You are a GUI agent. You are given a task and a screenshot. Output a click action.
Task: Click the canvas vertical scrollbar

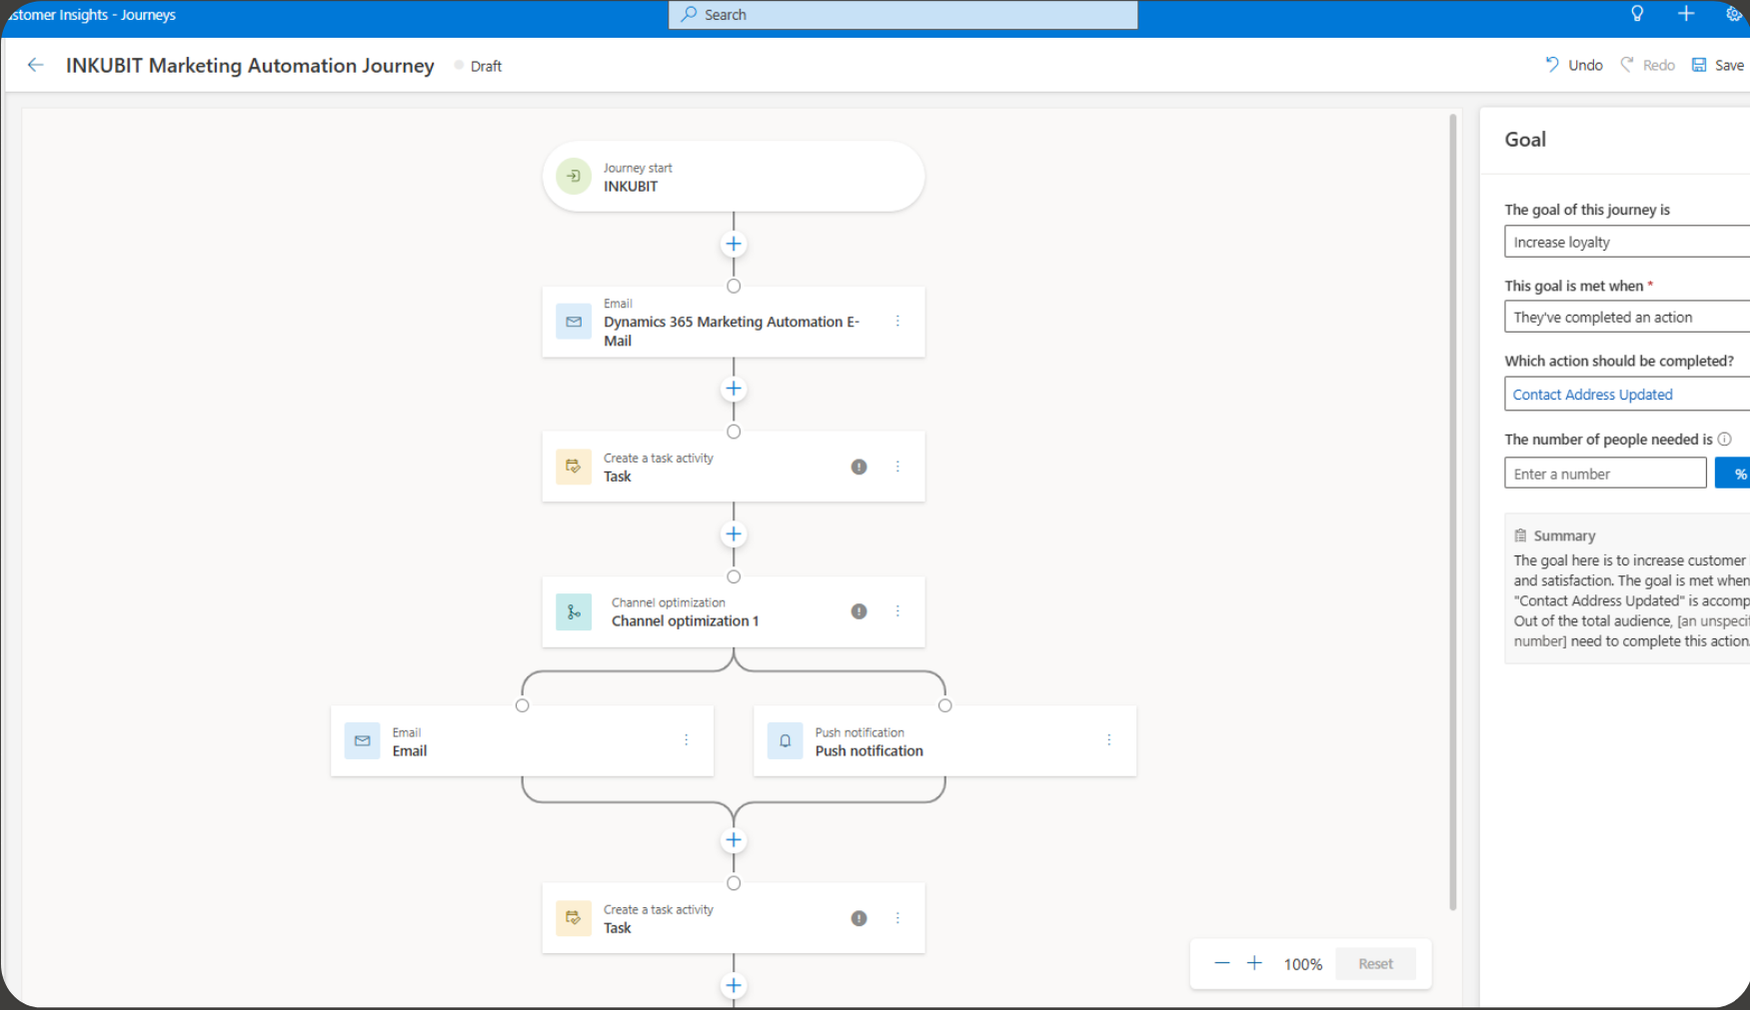(x=1453, y=512)
